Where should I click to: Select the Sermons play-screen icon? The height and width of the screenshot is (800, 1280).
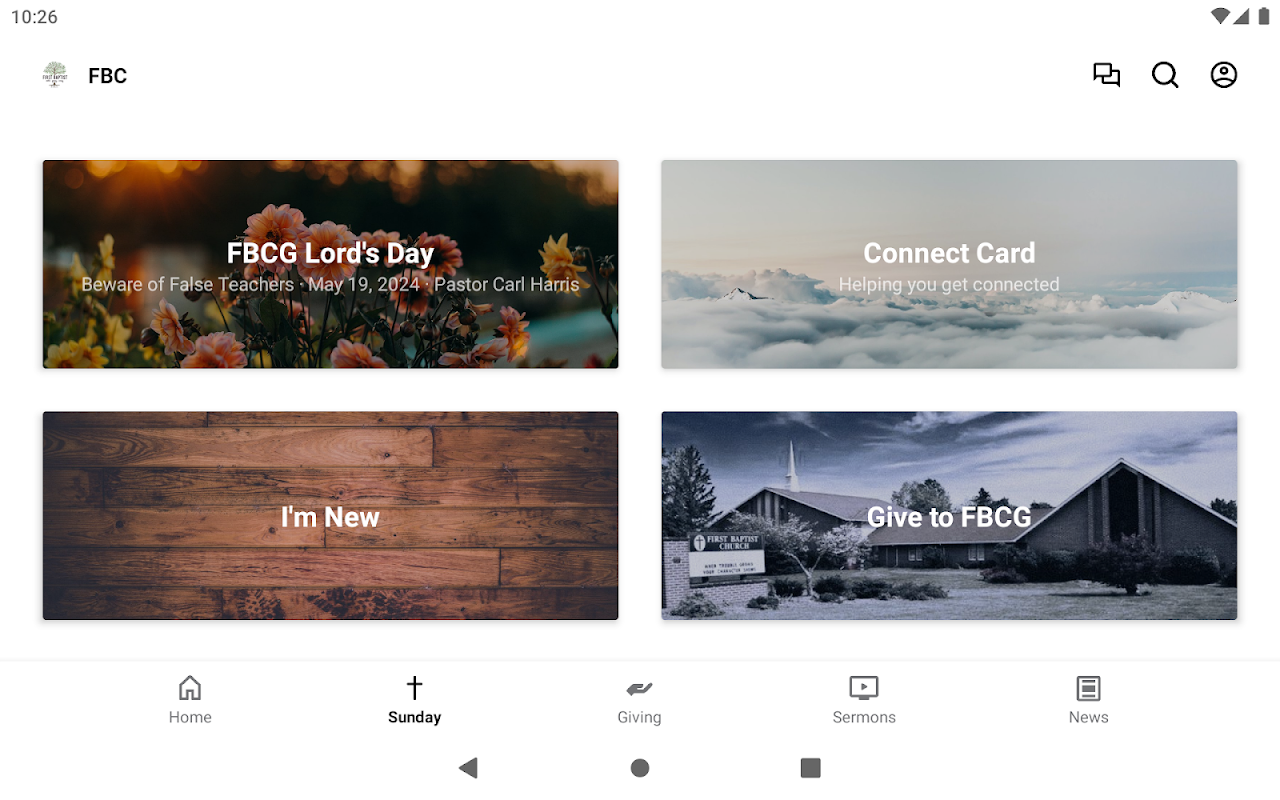coord(864,688)
